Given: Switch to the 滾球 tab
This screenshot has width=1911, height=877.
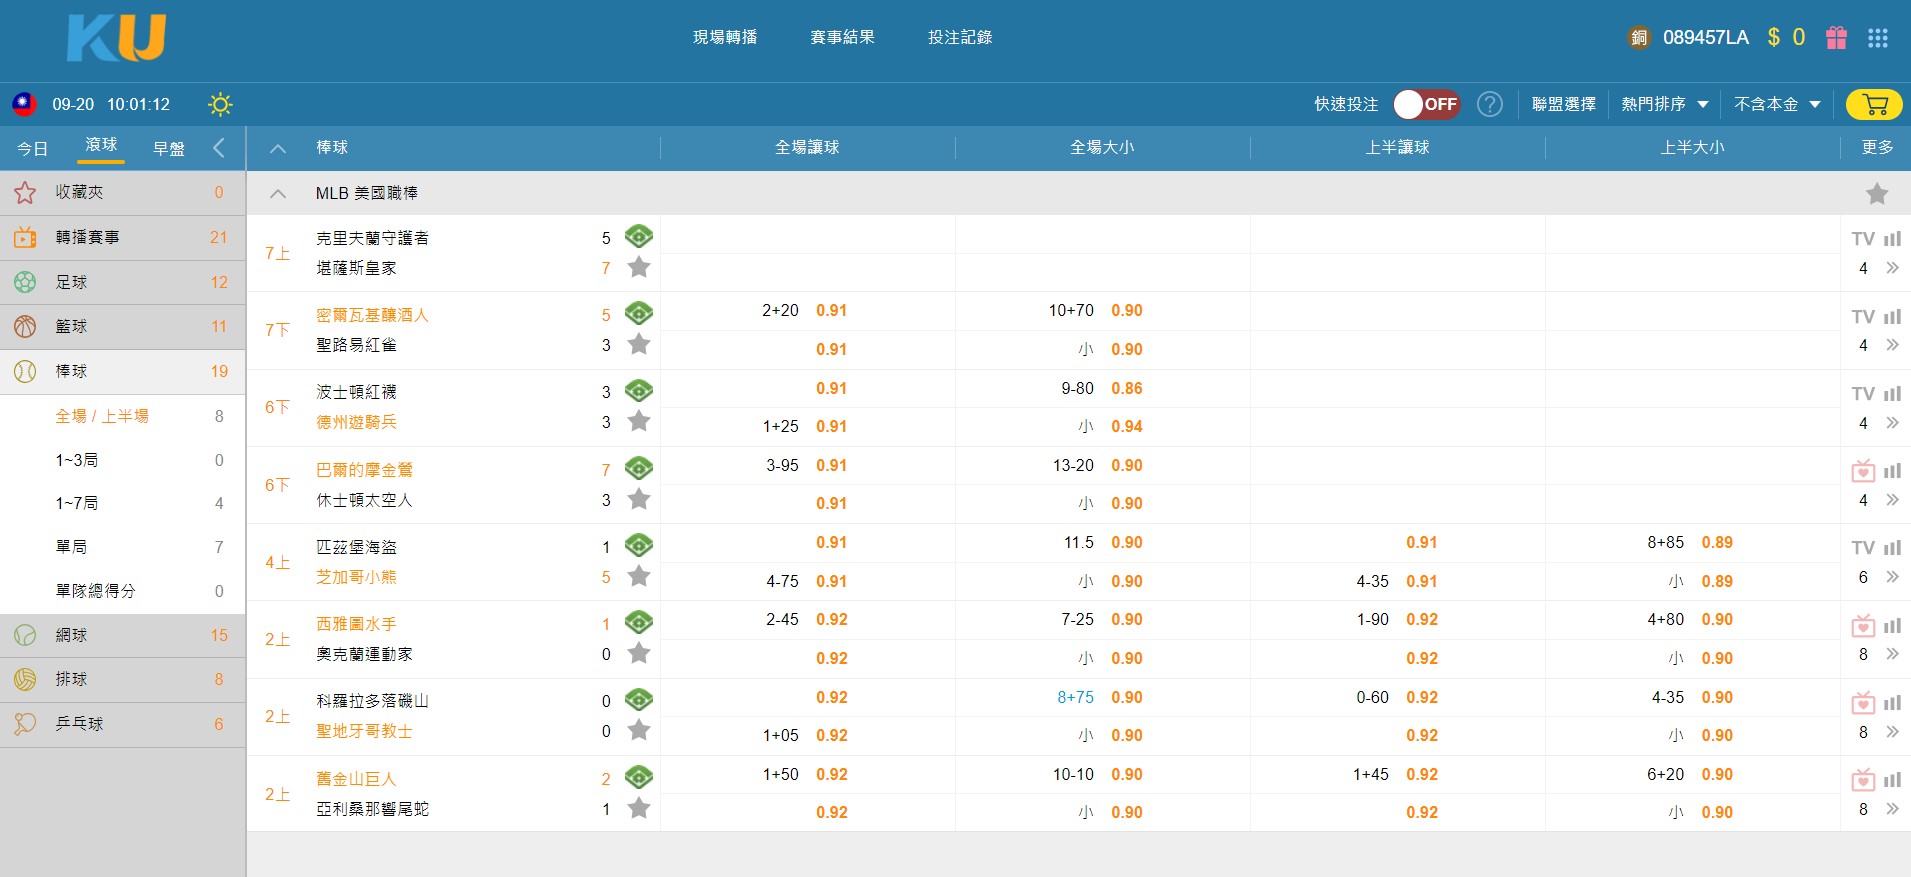Looking at the screenshot, I should click(x=101, y=146).
